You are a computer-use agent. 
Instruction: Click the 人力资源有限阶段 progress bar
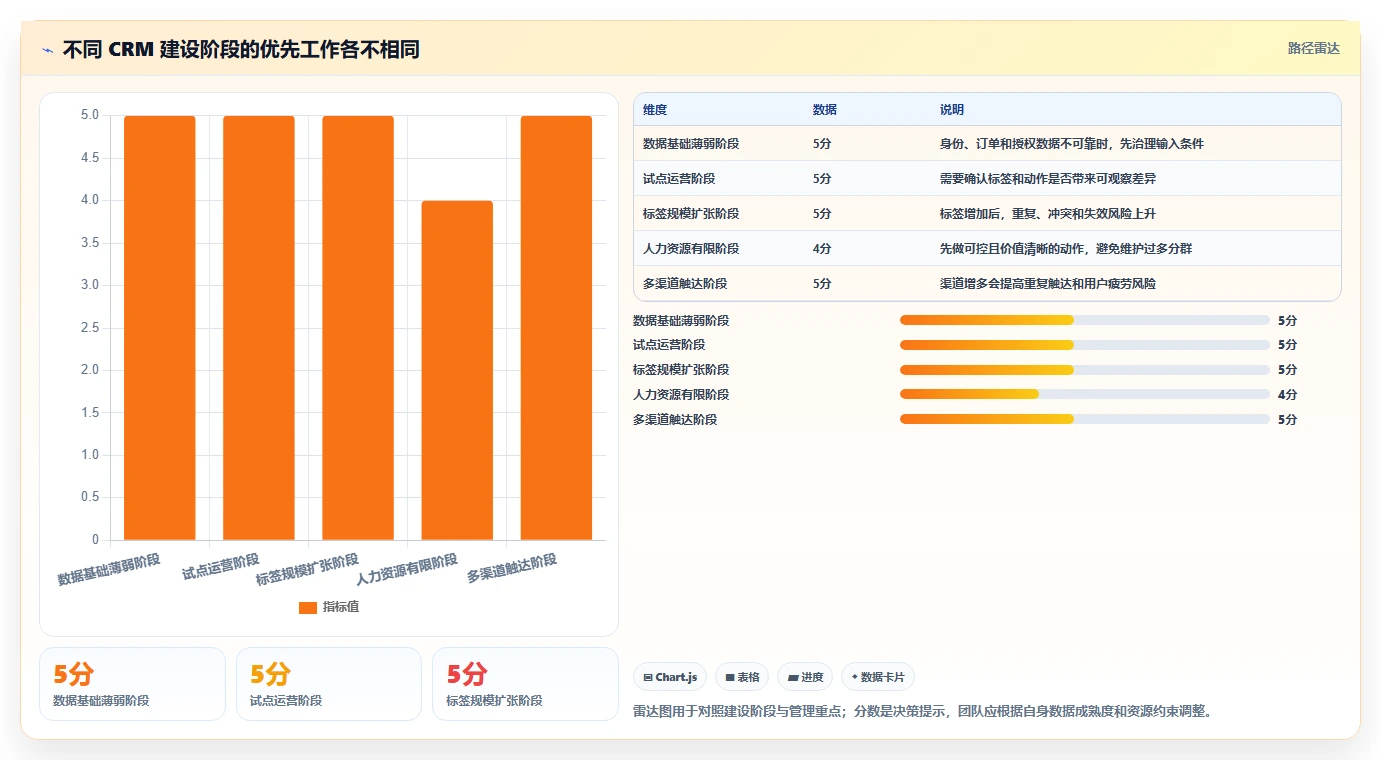click(x=1085, y=394)
